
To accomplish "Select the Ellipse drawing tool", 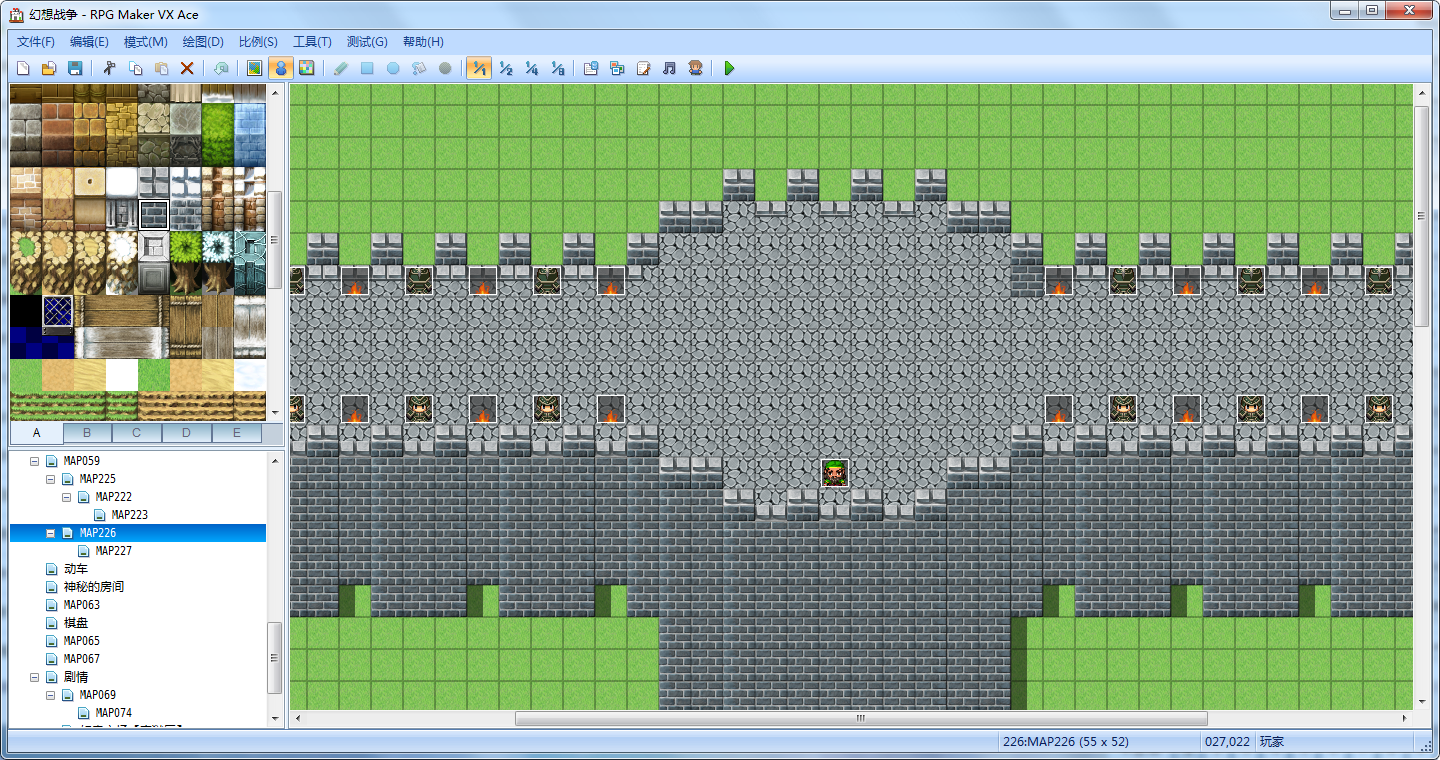I will [393, 68].
